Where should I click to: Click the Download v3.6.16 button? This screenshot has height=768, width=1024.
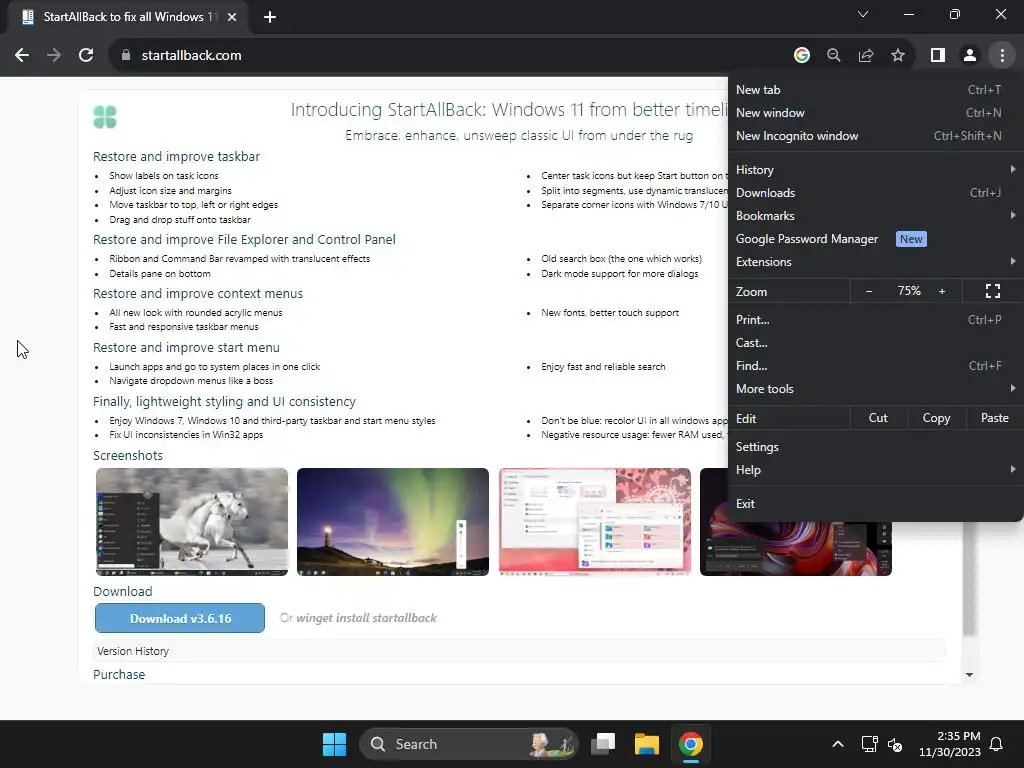[x=180, y=618]
